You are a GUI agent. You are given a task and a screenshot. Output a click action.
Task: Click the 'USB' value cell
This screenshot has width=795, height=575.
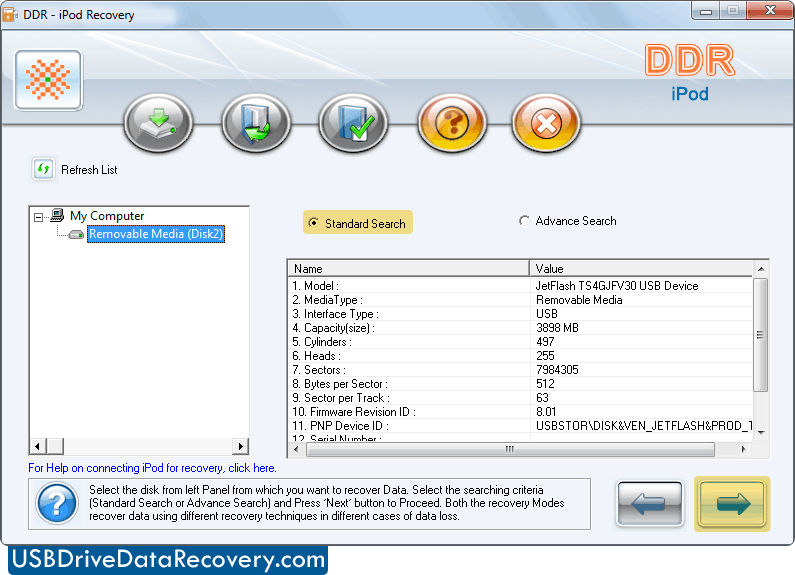click(x=547, y=314)
